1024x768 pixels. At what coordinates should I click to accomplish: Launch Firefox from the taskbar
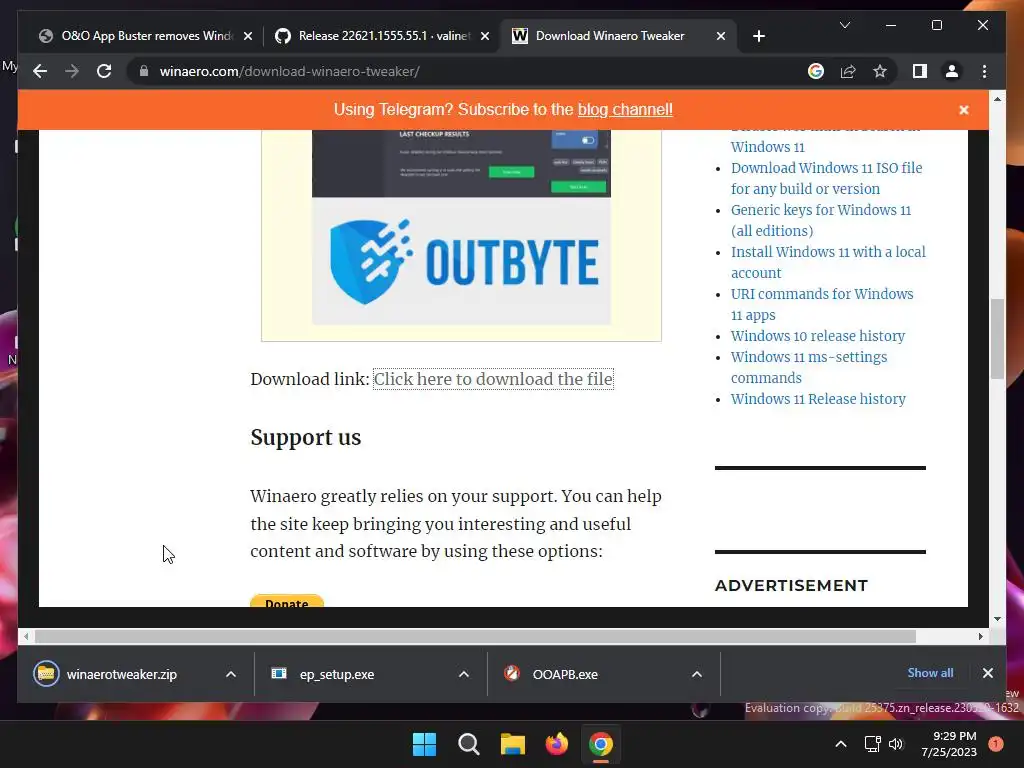tap(556, 744)
